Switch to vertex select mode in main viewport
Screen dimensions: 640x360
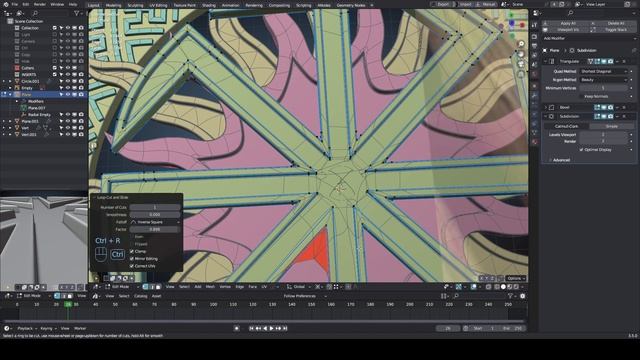[x=145, y=287]
